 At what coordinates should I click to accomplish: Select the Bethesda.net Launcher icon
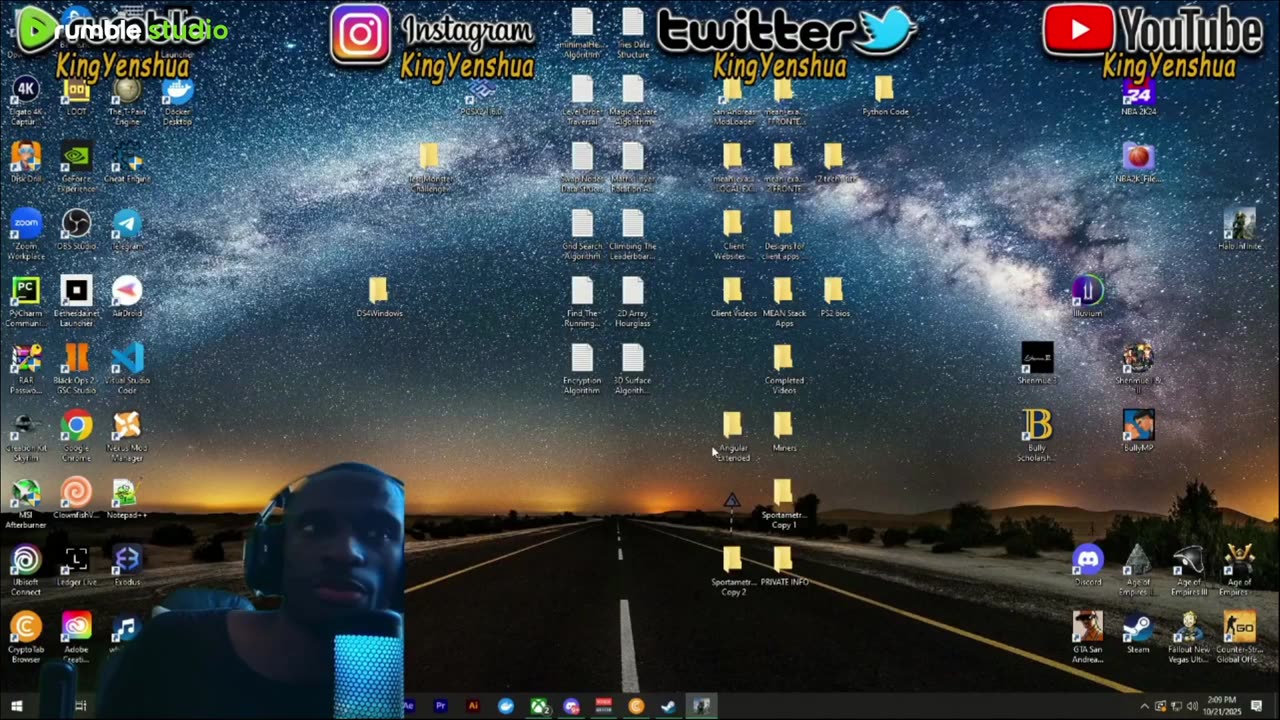click(76, 302)
